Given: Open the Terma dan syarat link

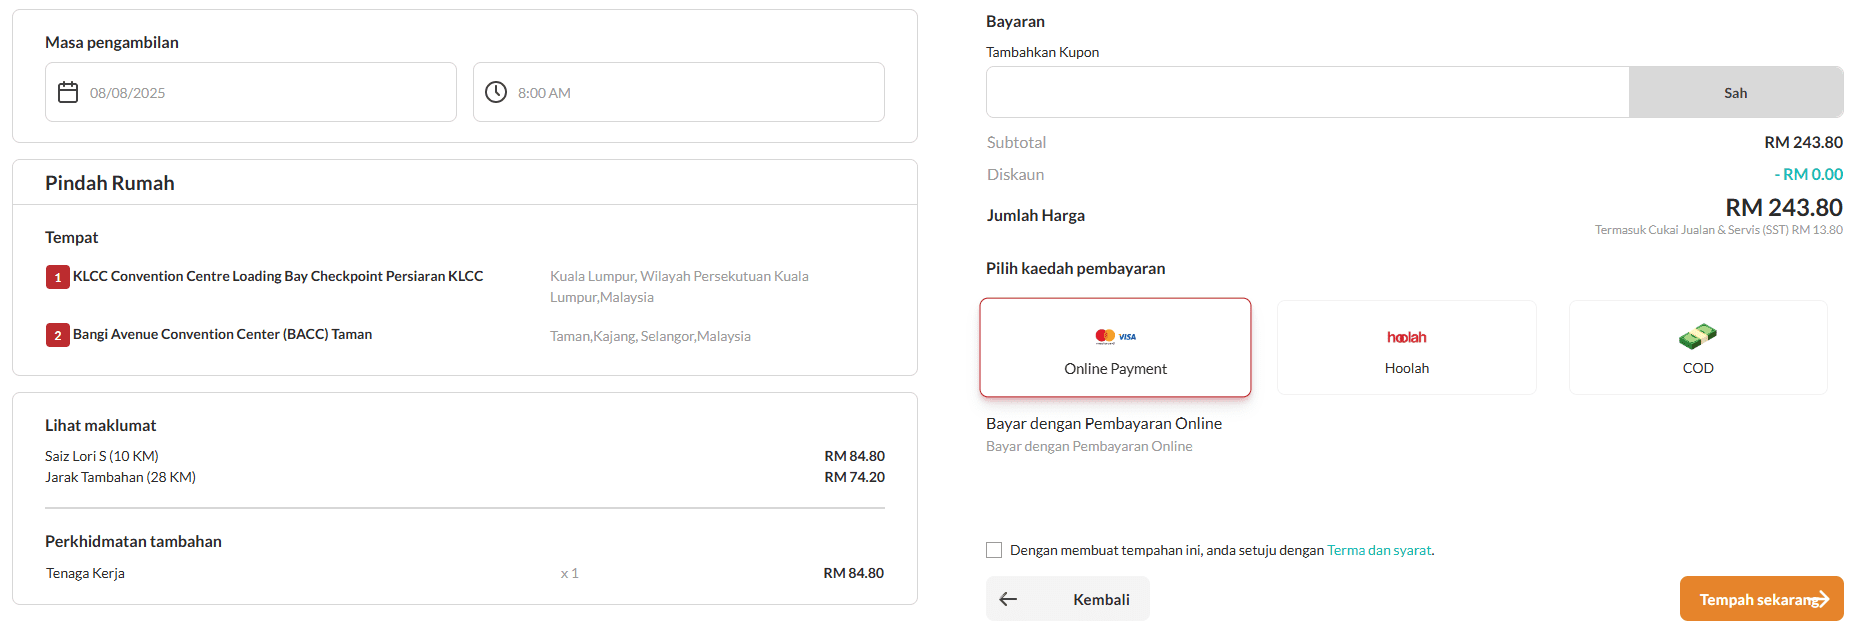Looking at the screenshot, I should pos(1379,550).
